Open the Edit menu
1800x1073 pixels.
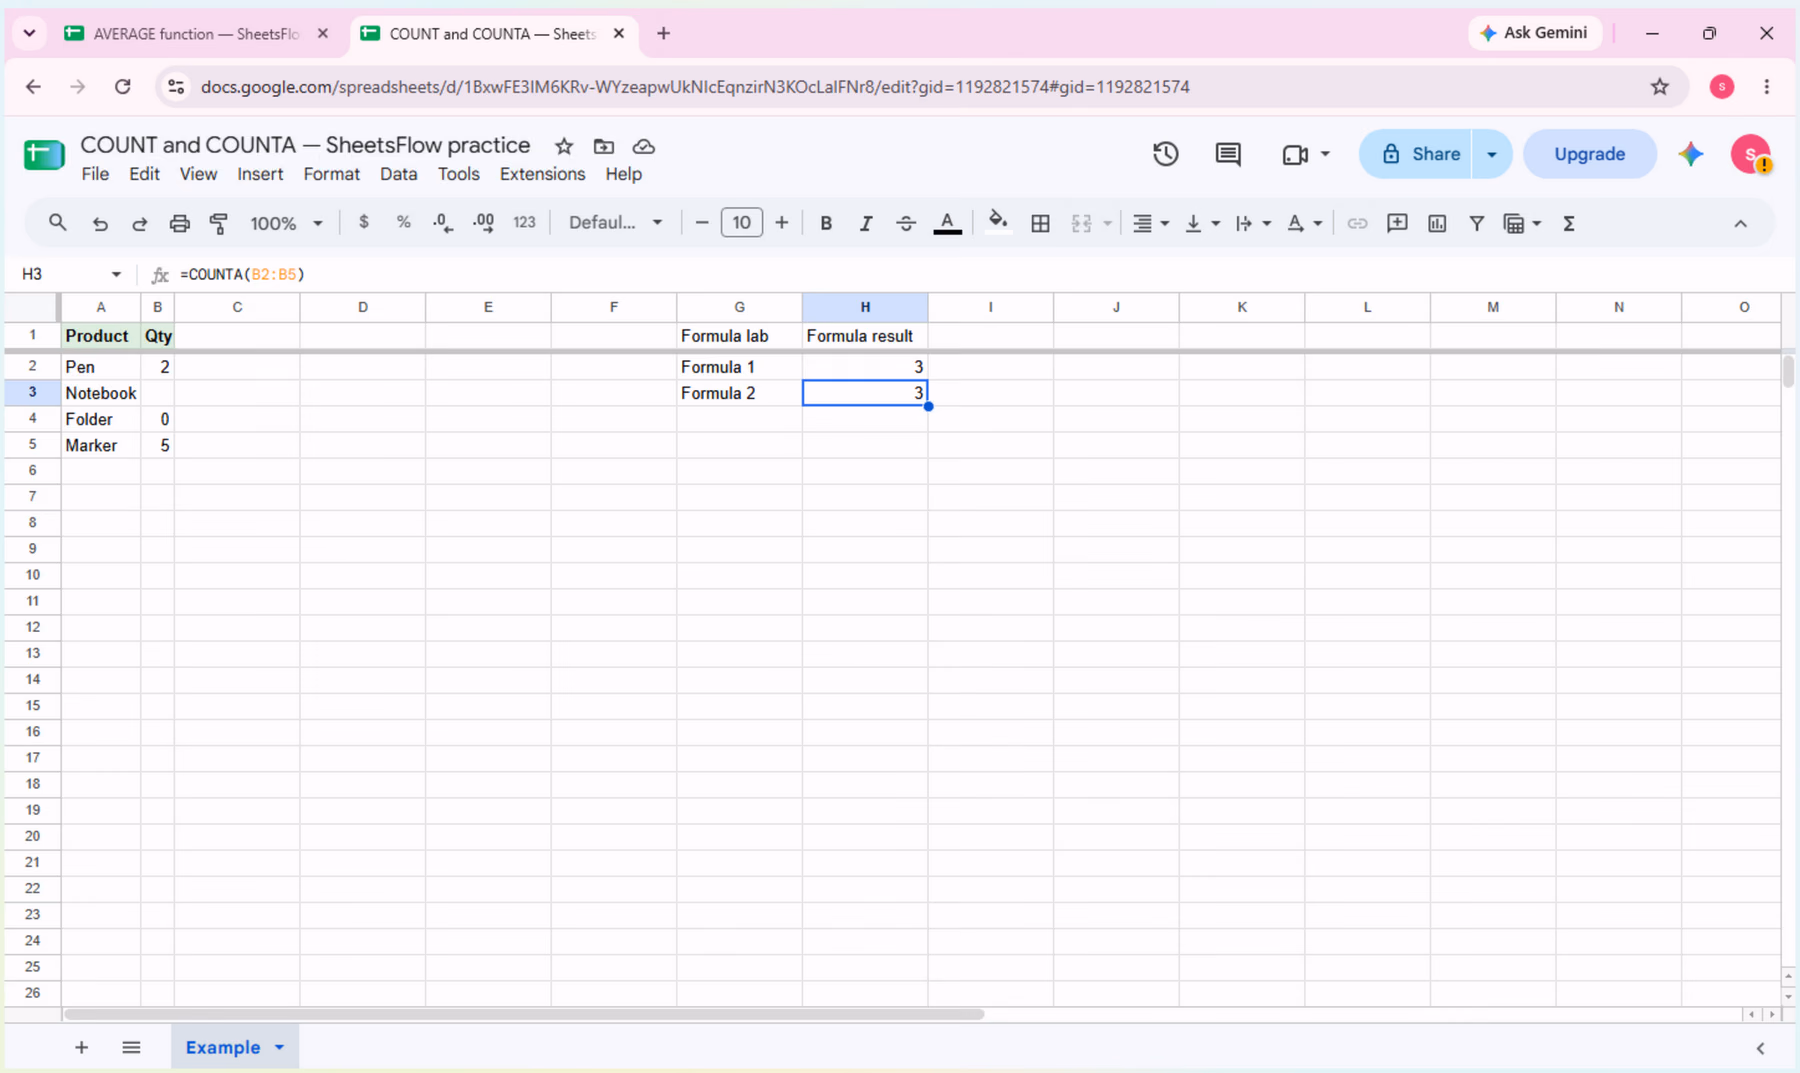pos(144,174)
